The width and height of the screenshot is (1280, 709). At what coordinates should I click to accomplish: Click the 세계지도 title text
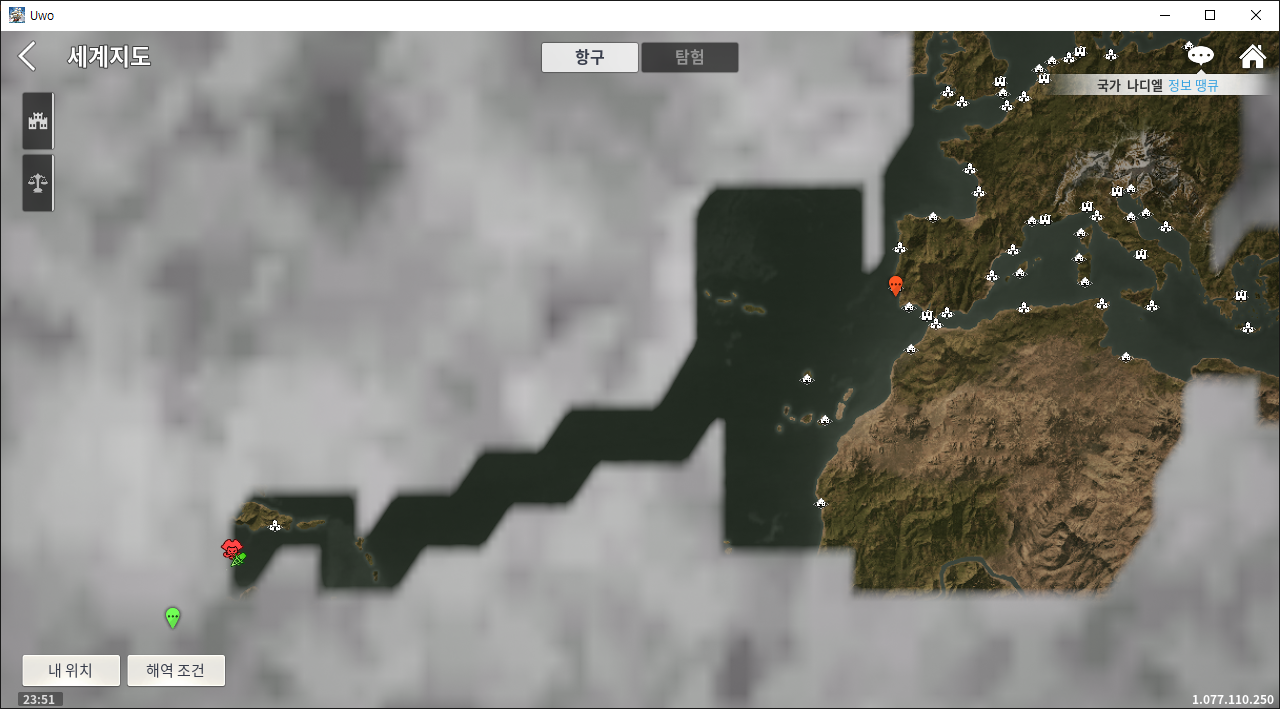109,57
